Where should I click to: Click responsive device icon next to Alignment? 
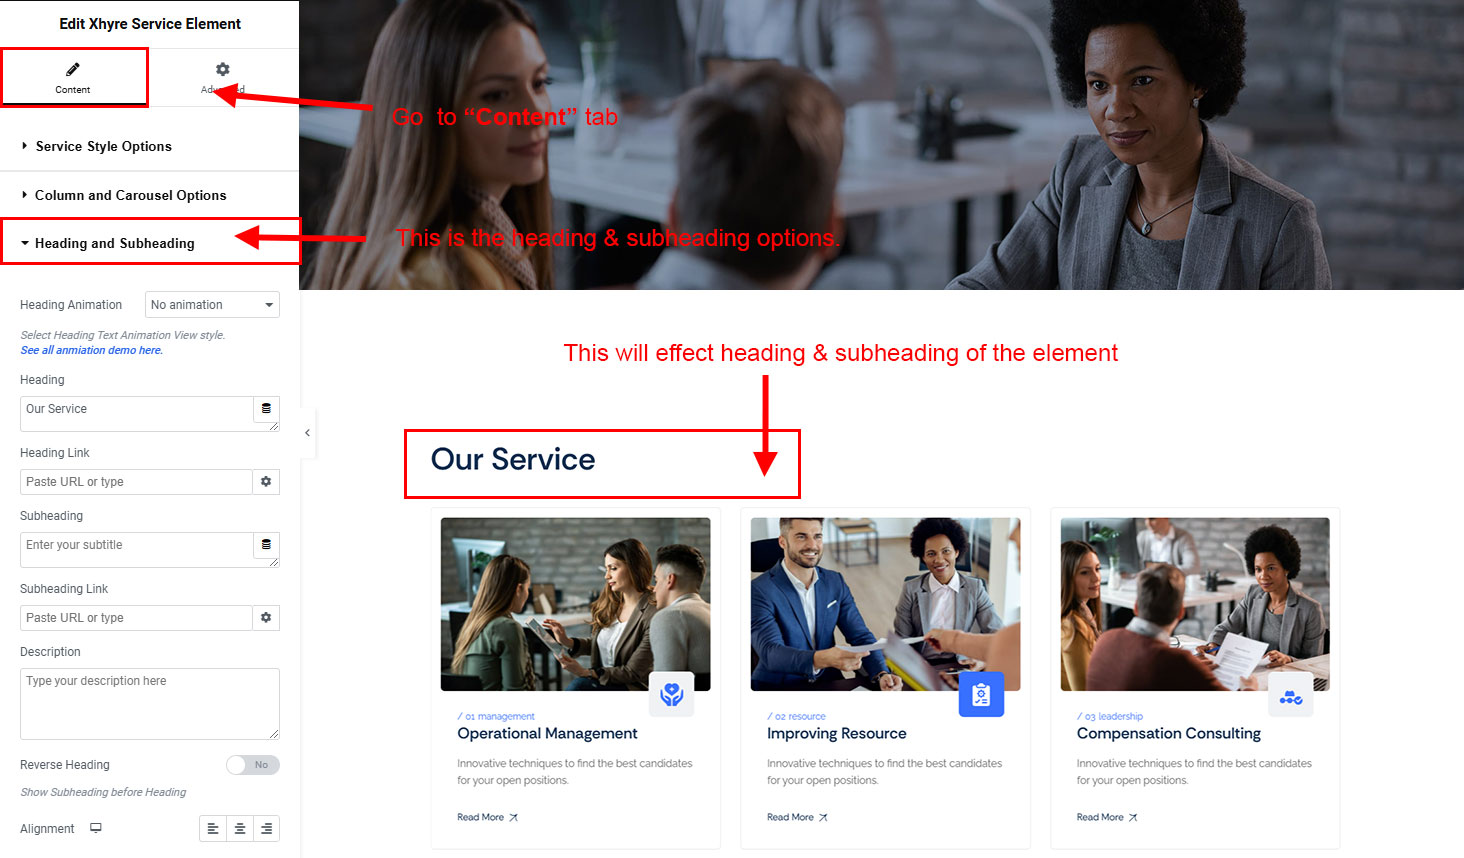tap(96, 828)
